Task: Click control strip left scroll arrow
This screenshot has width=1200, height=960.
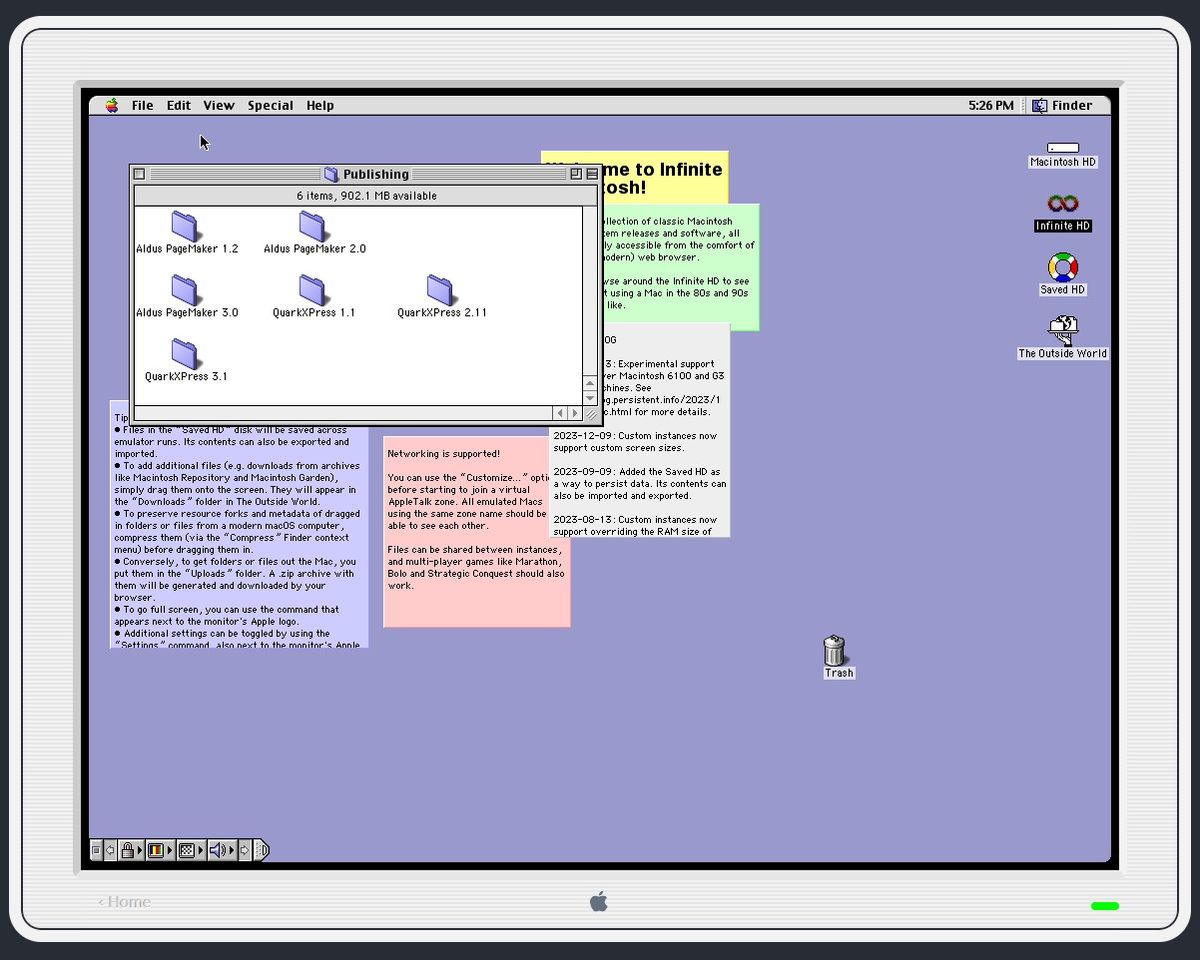Action: click(110, 850)
